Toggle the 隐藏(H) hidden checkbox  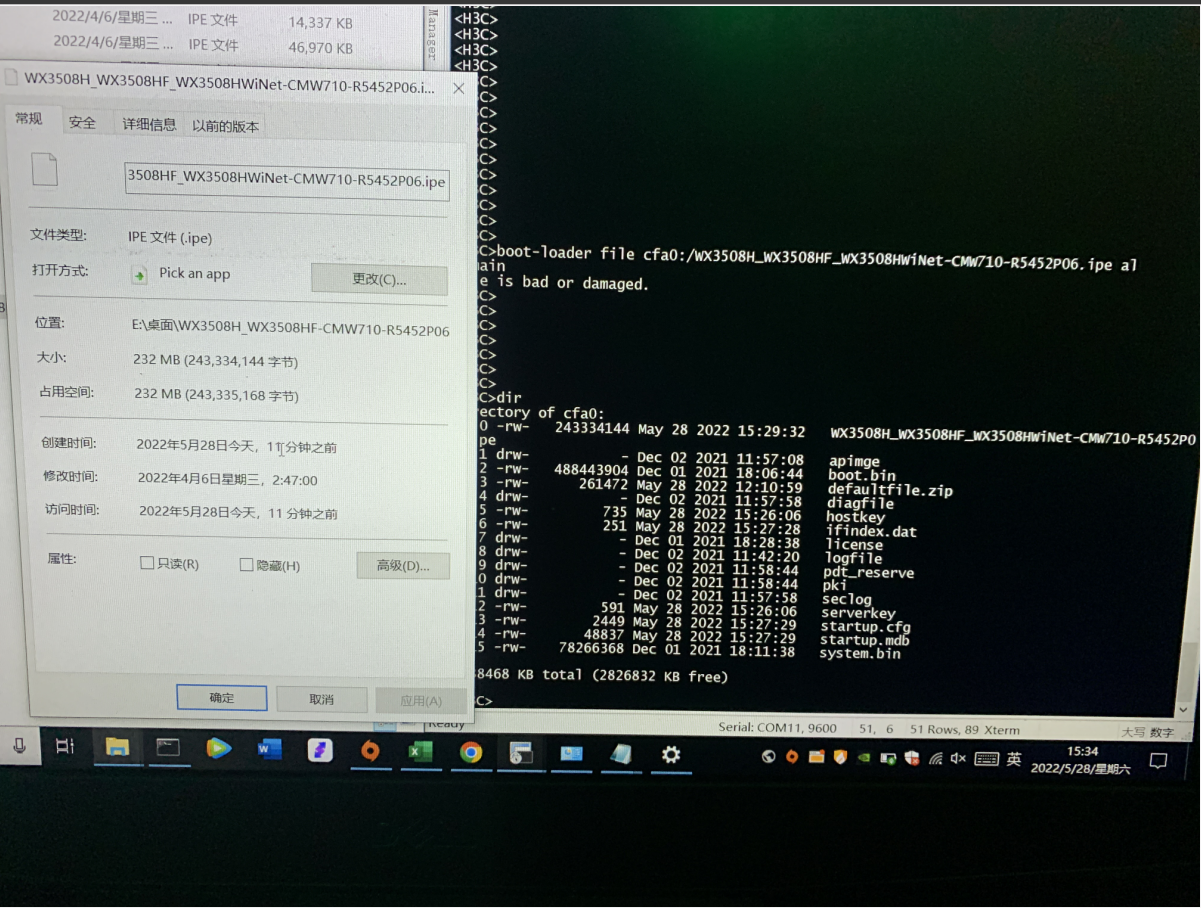[x=246, y=565]
